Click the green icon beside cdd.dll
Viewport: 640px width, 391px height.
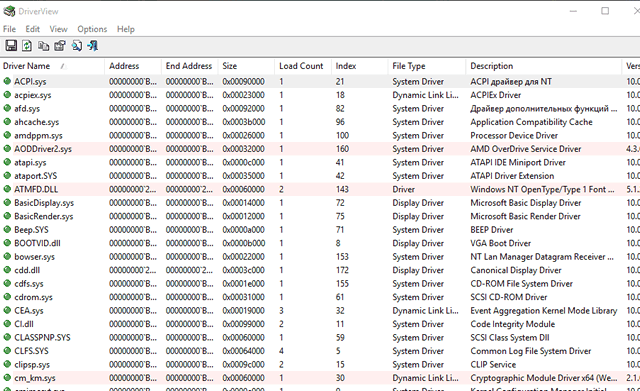(x=7, y=270)
